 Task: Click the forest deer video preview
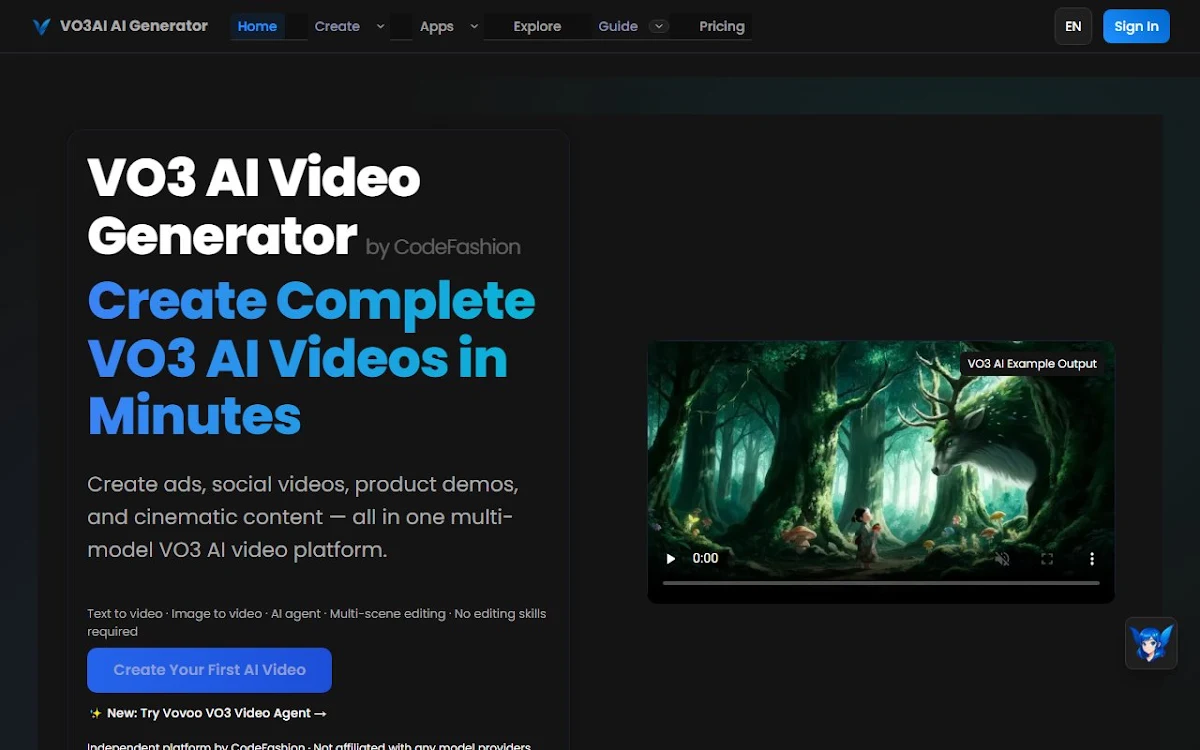pos(881,472)
